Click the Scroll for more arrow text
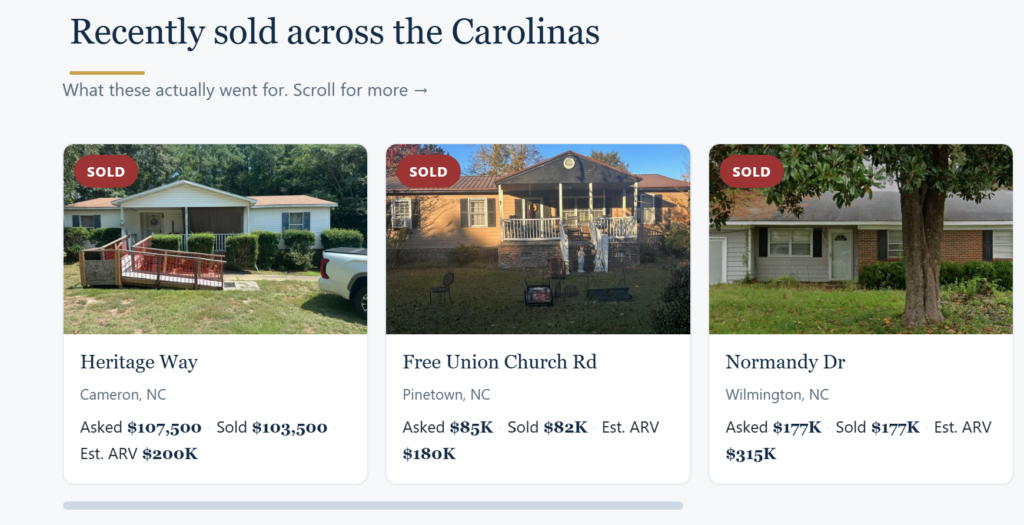The image size is (1024, 525). [x=360, y=89]
